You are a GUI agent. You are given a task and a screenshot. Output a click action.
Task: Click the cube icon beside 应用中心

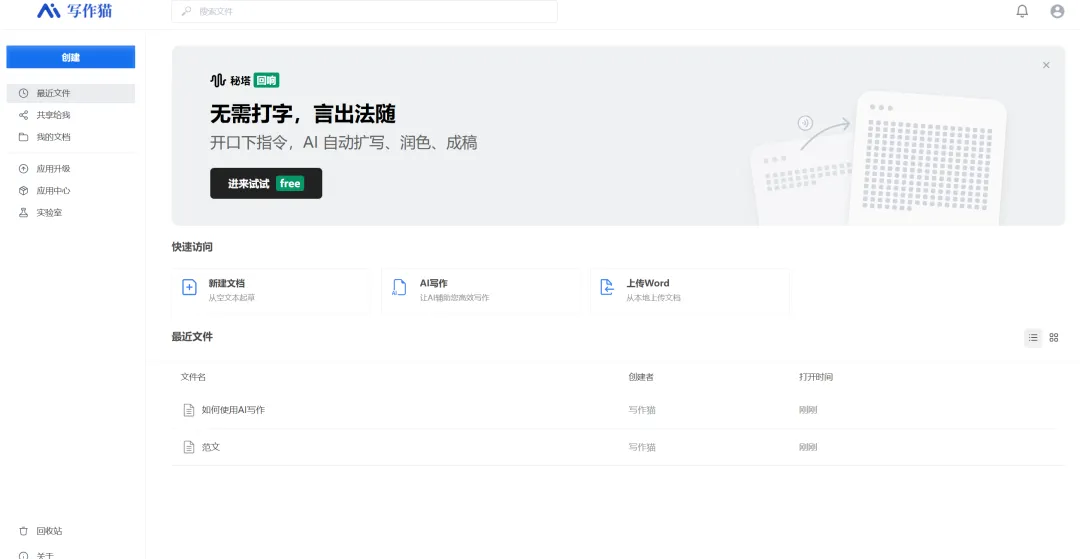[x=23, y=191]
